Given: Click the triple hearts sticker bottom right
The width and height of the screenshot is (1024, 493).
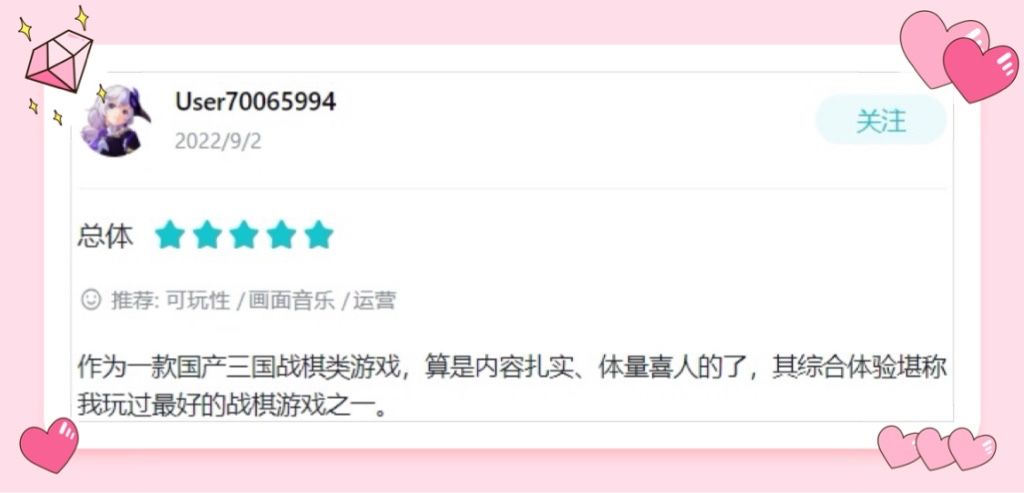Looking at the screenshot, I should click(936, 447).
